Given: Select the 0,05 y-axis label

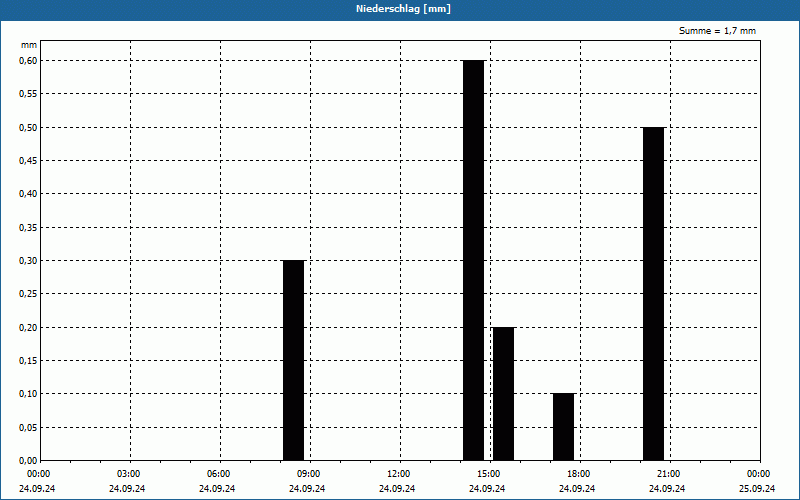Looking at the screenshot, I should [28, 428].
